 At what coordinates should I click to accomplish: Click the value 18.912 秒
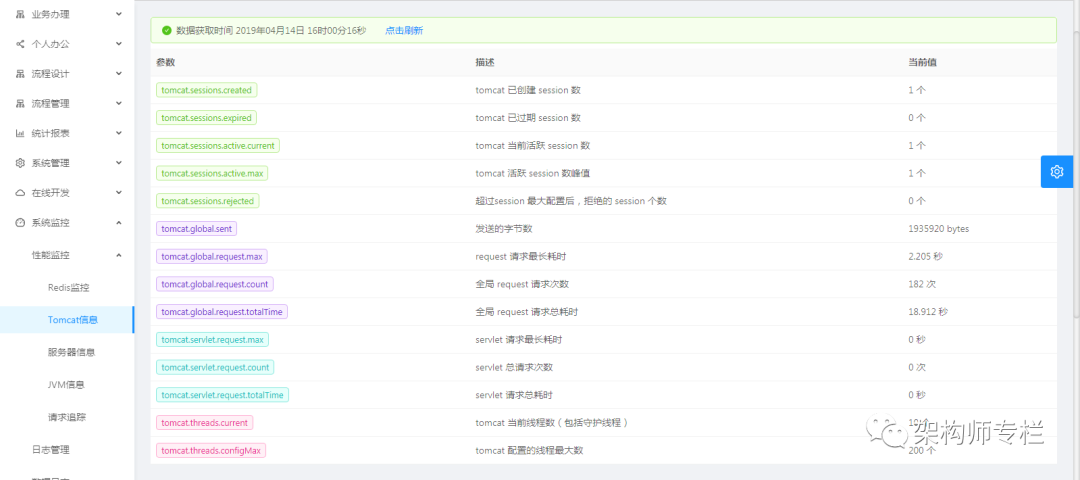tap(928, 312)
